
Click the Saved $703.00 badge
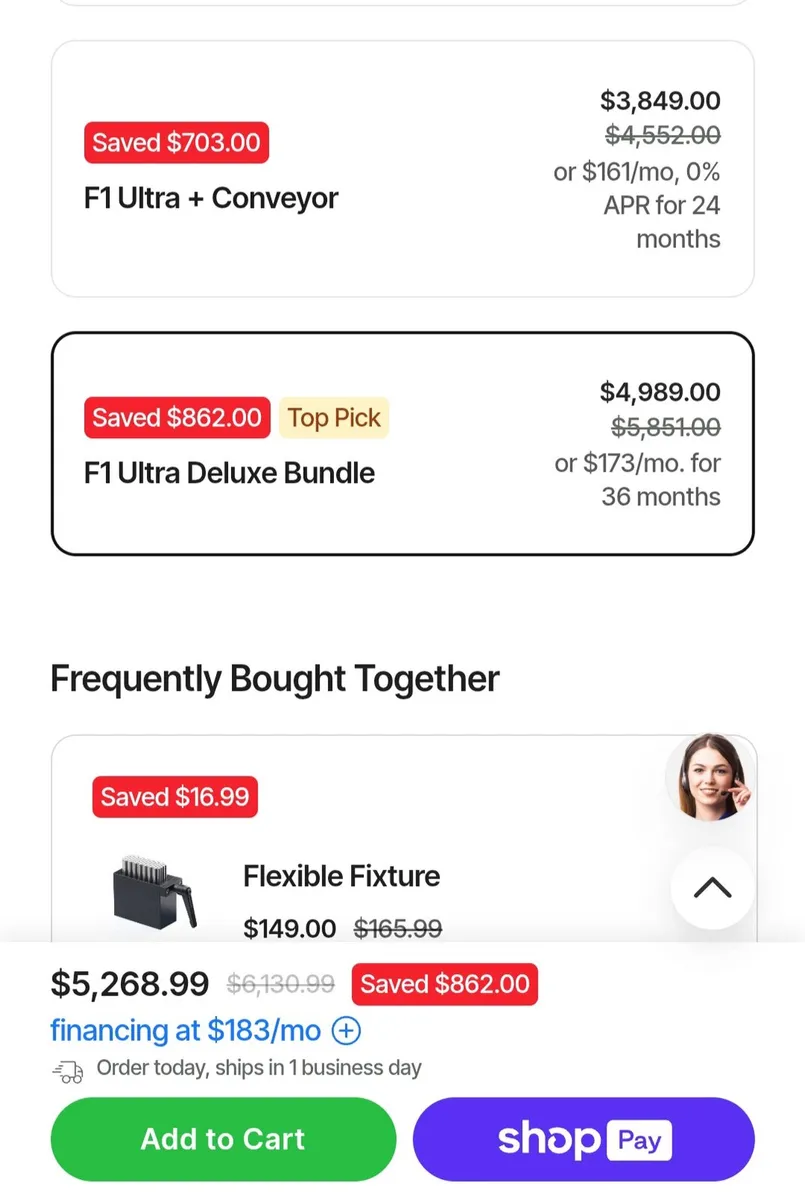pos(176,143)
